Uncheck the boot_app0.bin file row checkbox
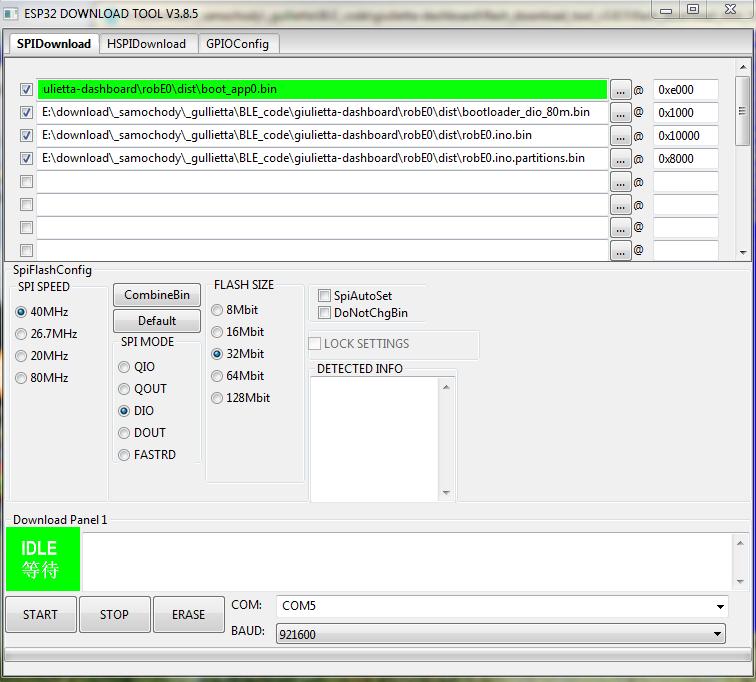The image size is (756, 682). pyautogui.click(x=26, y=89)
